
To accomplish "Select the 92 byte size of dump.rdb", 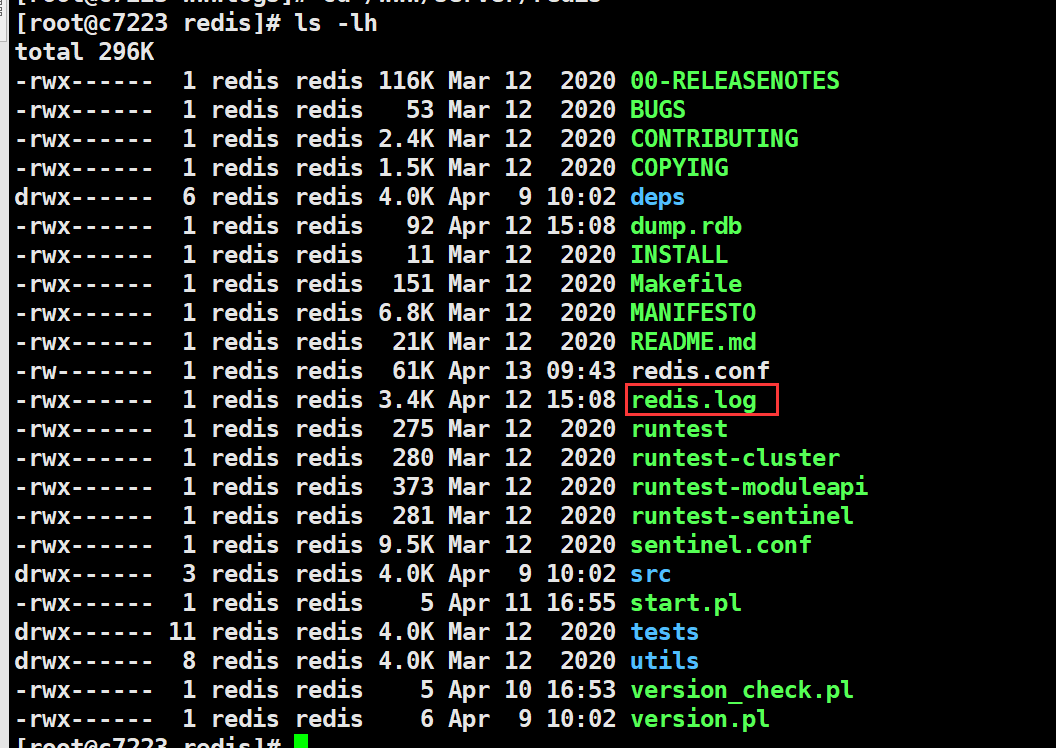I will (420, 226).
